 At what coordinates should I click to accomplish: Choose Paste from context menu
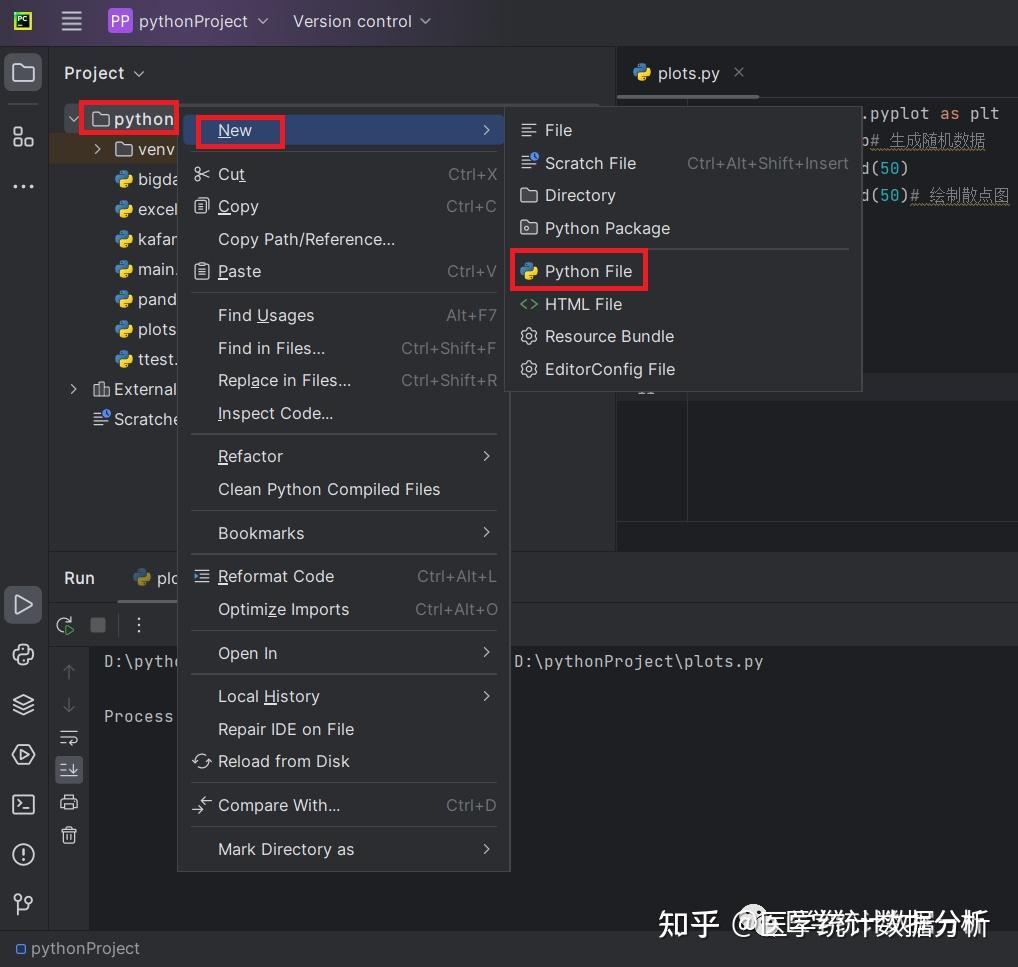coord(344,271)
